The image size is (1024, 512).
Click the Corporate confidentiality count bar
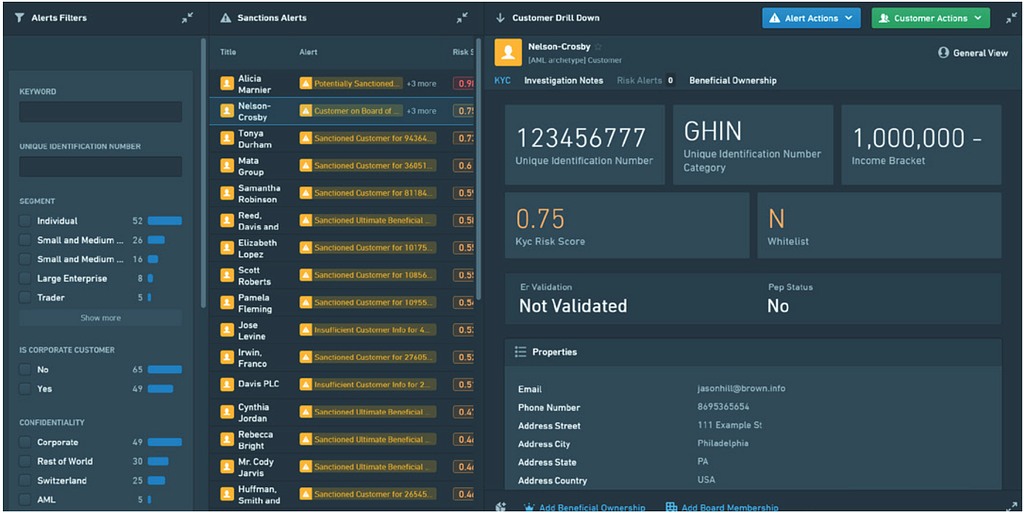pos(165,442)
